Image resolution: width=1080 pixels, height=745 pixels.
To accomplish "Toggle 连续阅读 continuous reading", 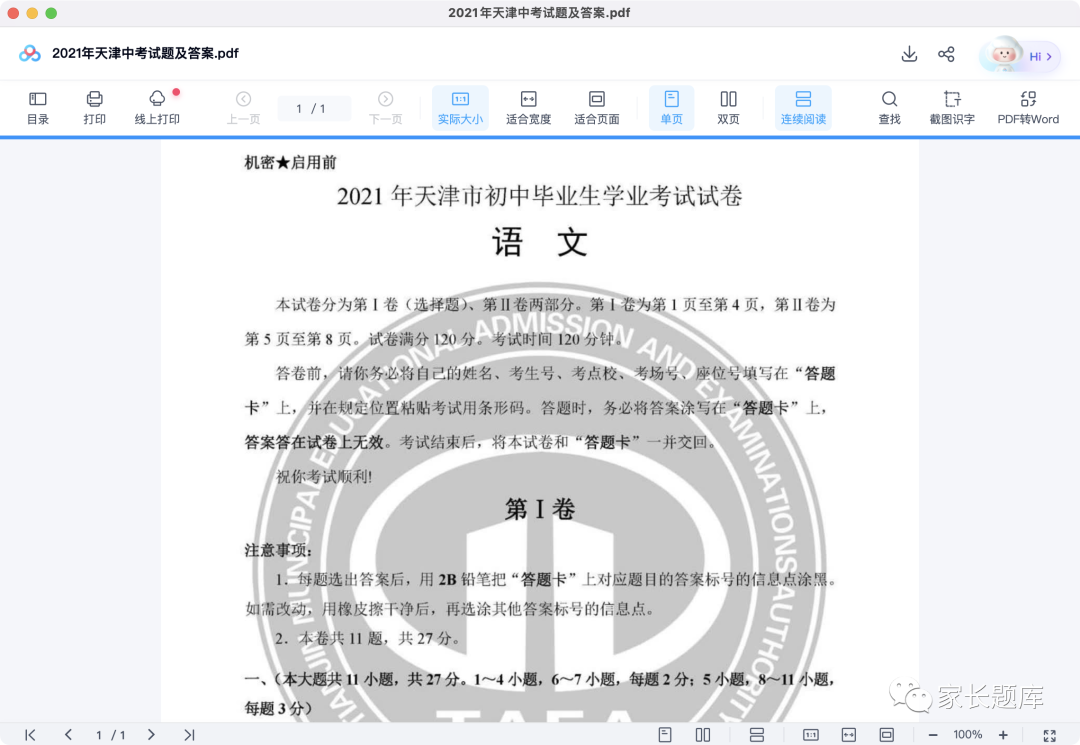I will pos(803,108).
